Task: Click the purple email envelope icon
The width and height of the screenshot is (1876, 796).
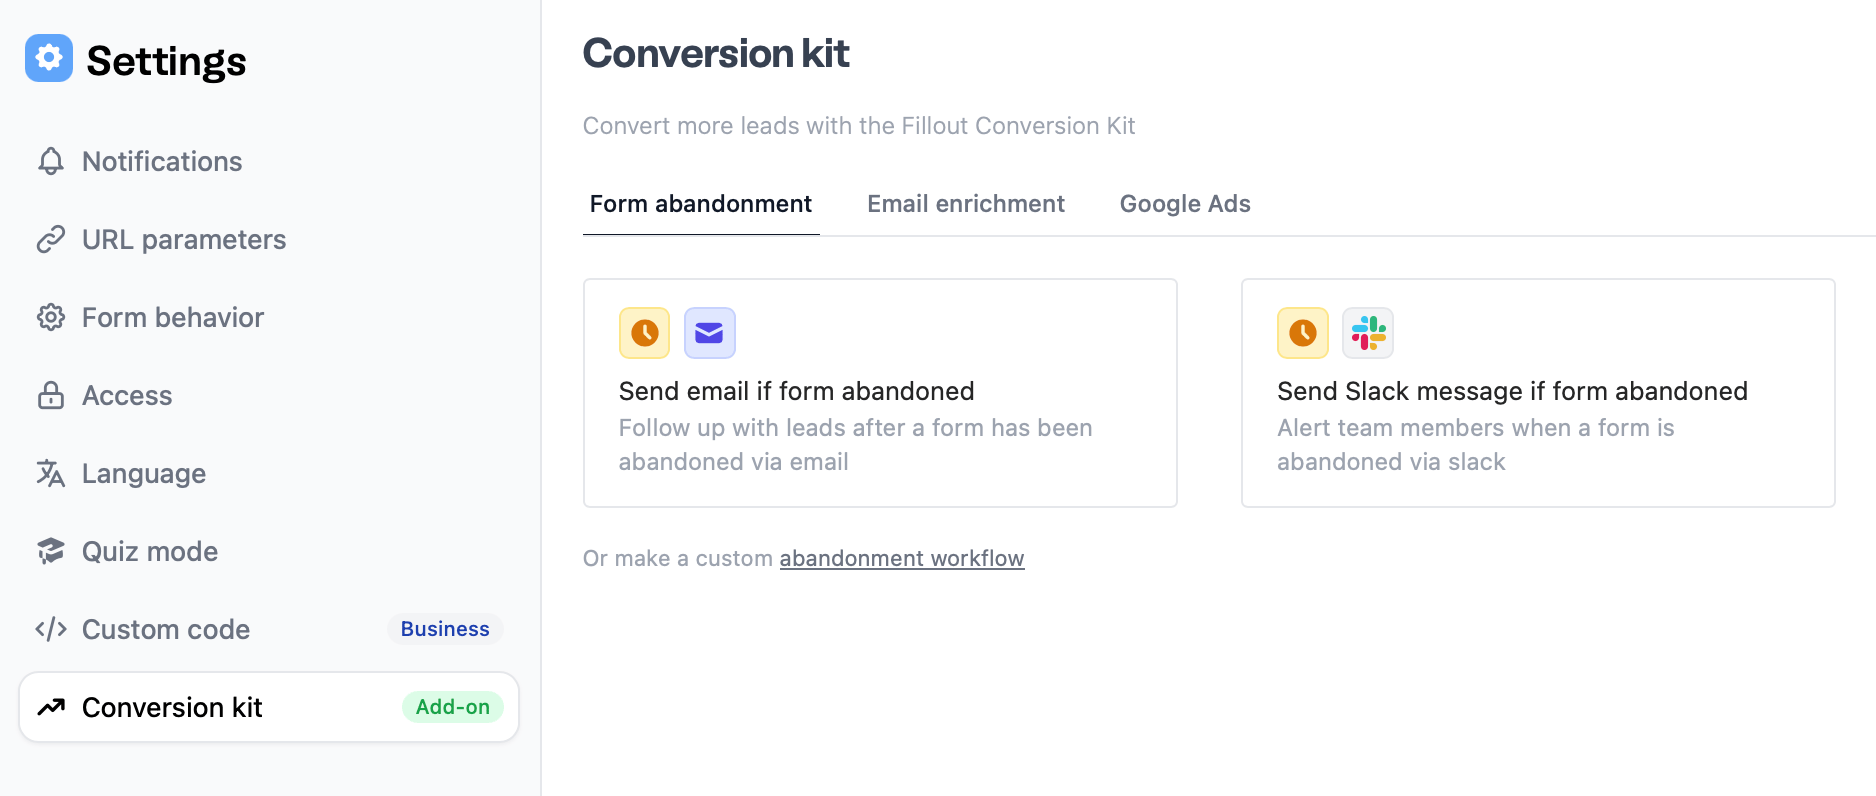Action: (x=710, y=333)
